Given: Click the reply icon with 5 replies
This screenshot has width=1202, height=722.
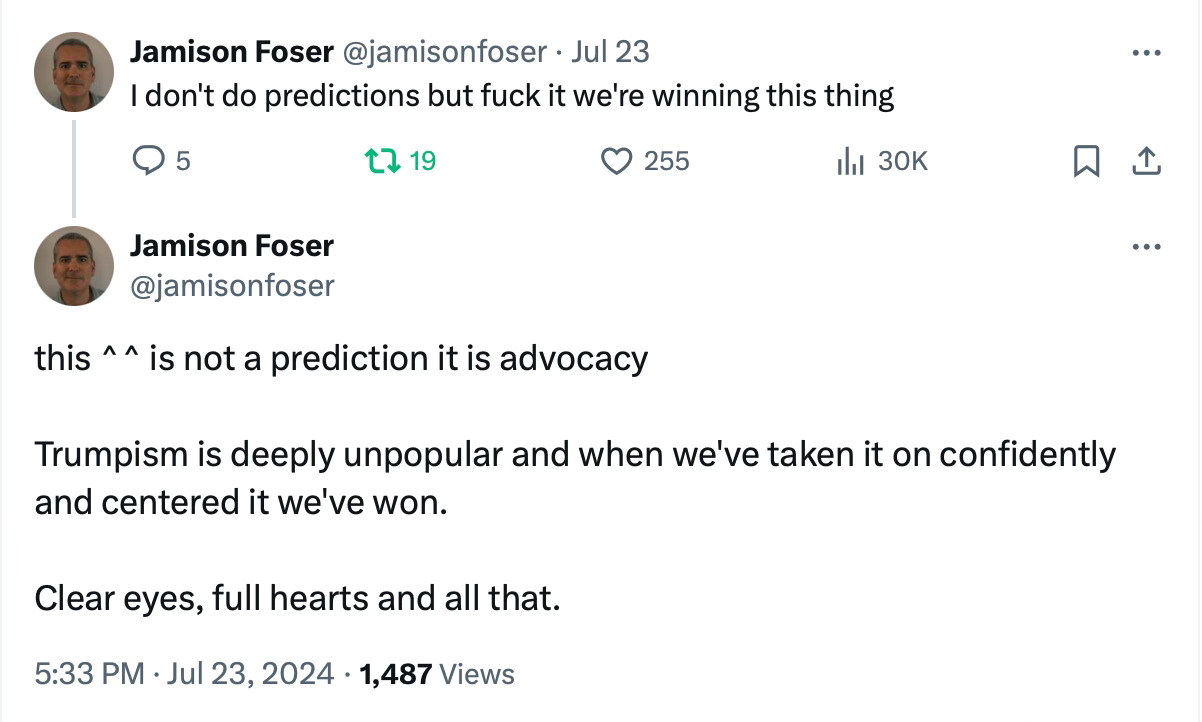Looking at the screenshot, I should pyautogui.click(x=146, y=160).
